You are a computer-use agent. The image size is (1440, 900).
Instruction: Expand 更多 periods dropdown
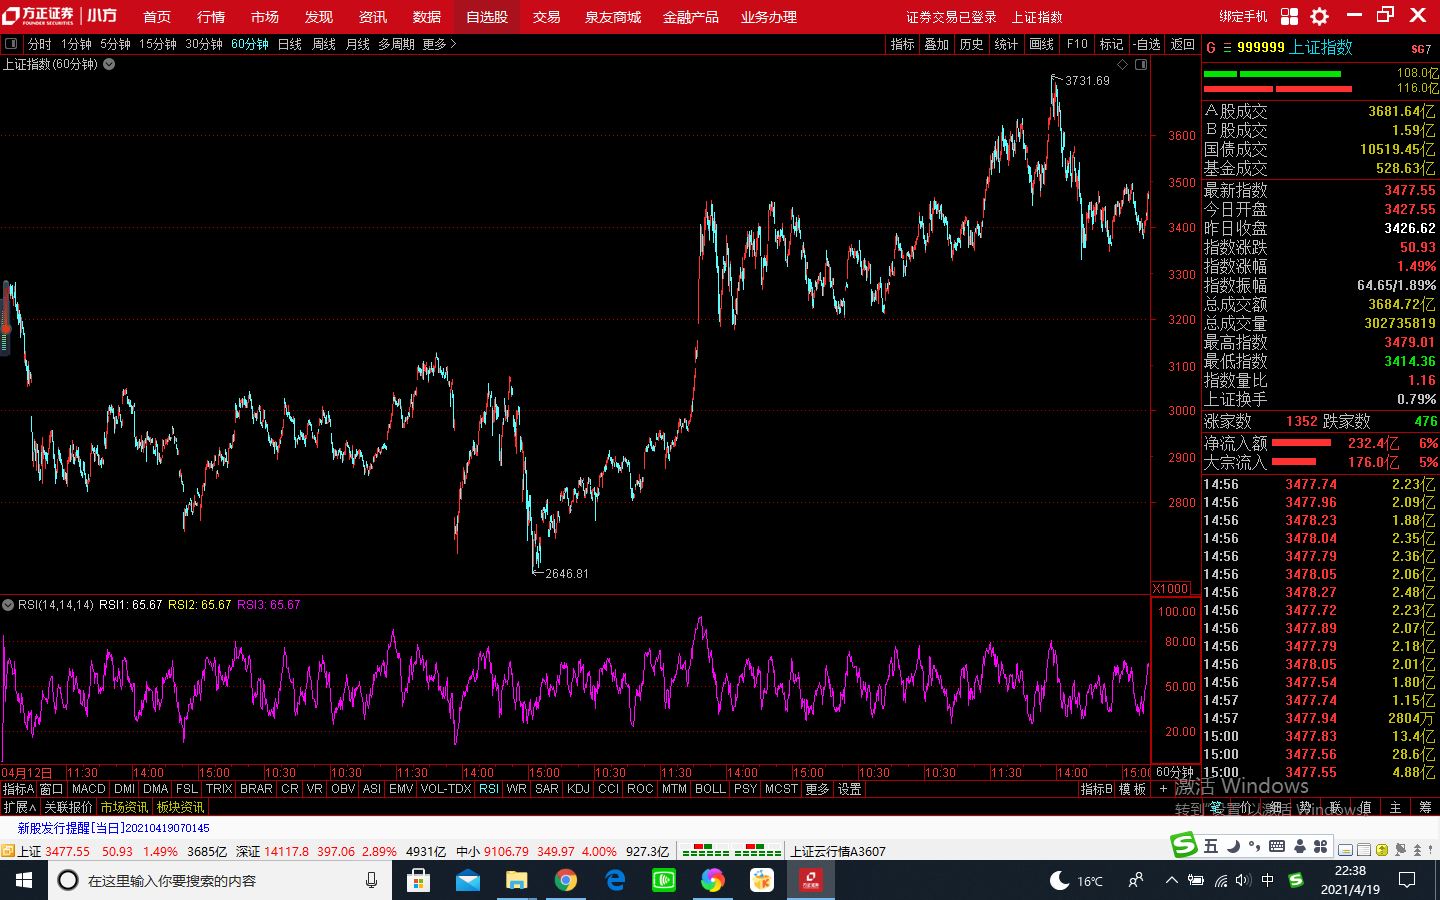pyautogui.click(x=438, y=44)
